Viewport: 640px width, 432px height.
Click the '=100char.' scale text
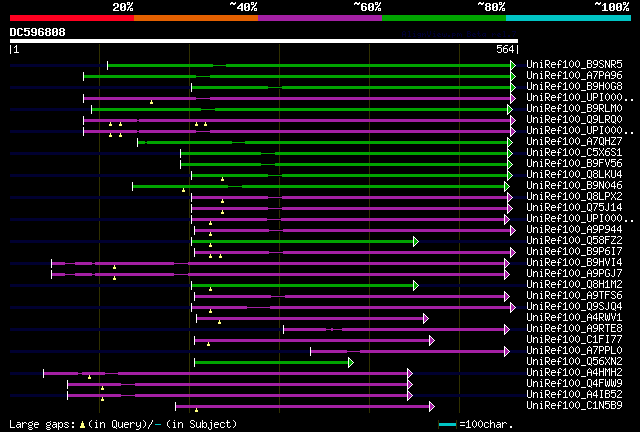click(x=486, y=425)
